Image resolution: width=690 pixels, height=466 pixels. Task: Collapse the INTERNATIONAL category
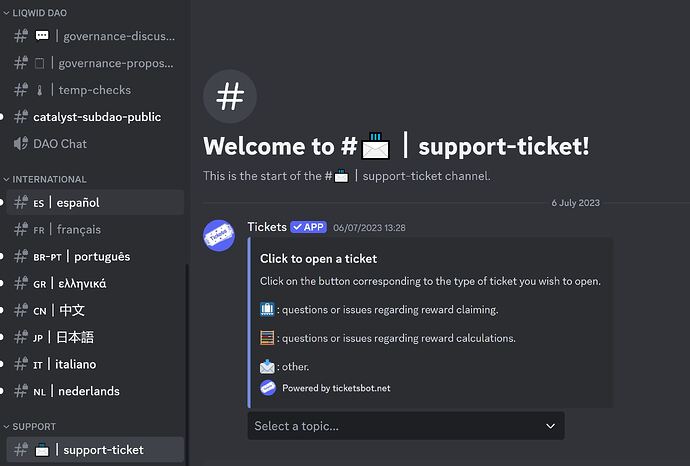(48, 179)
